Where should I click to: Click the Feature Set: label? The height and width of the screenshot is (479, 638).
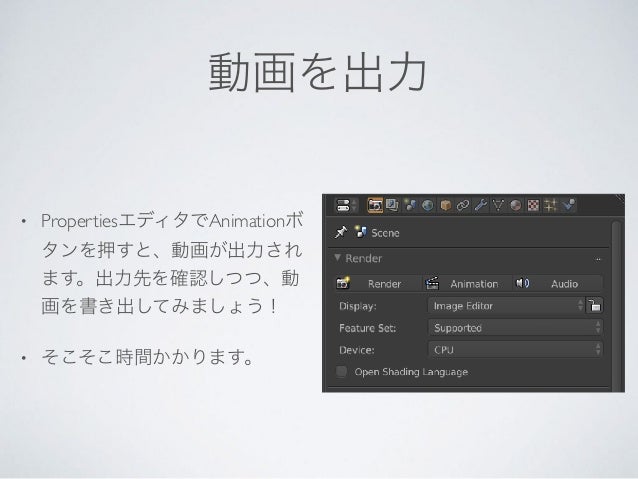[x=367, y=328]
